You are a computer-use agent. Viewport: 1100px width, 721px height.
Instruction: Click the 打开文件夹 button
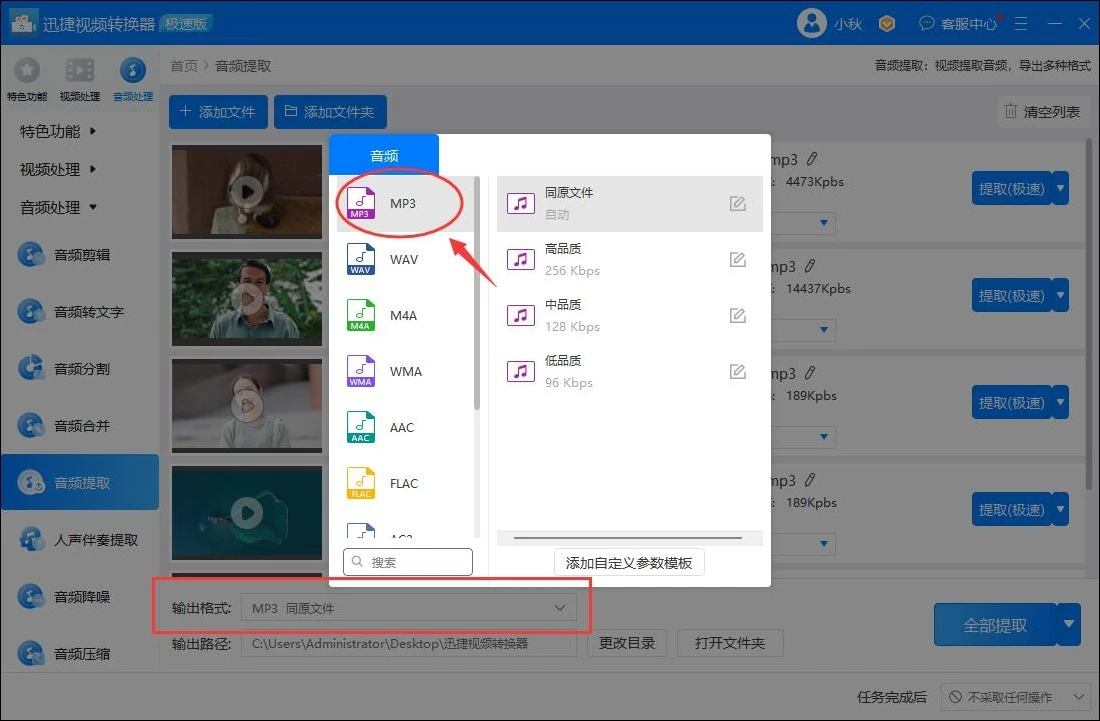point(729,644)
